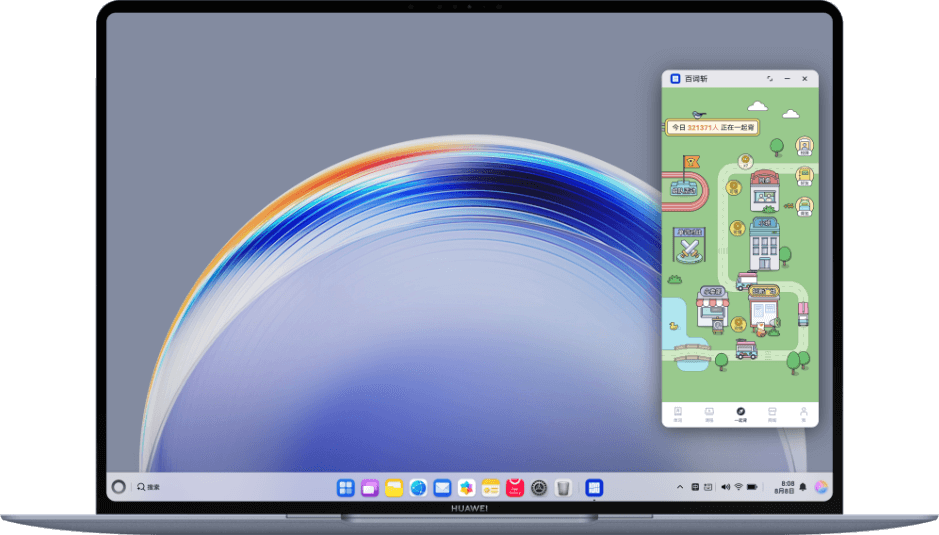Open the small shop with striped awning
Screen dimensions: 939x535
(x=713, y=308)
